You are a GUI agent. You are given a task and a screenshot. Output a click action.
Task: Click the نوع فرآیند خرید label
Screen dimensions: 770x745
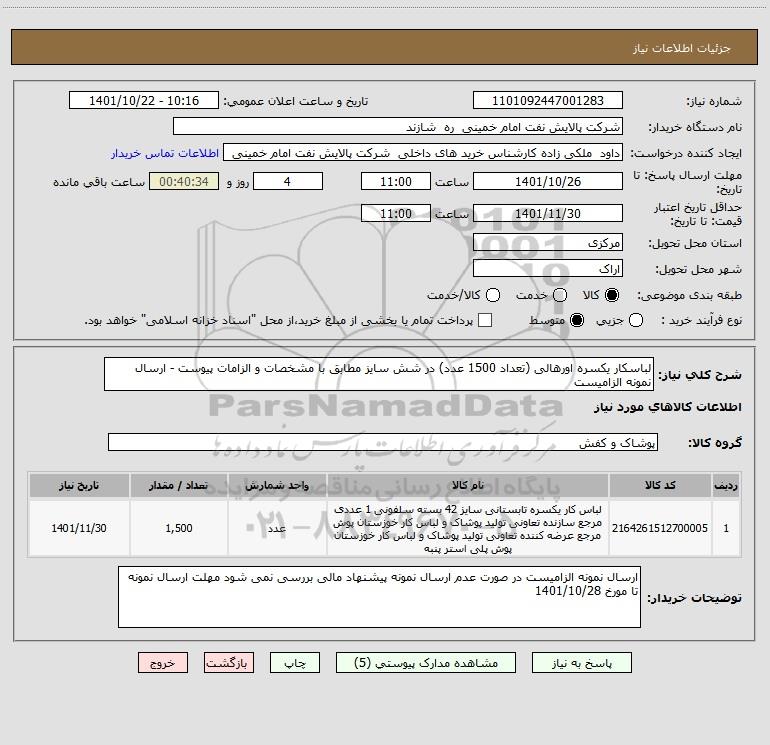point(701,321)
